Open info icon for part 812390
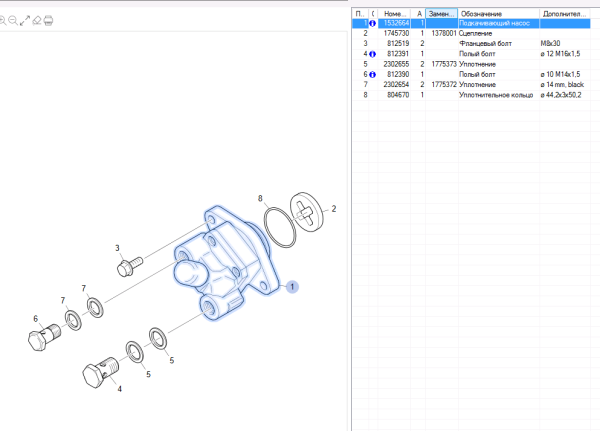Screen dimensions: 600x431 [x=372, y=75]
